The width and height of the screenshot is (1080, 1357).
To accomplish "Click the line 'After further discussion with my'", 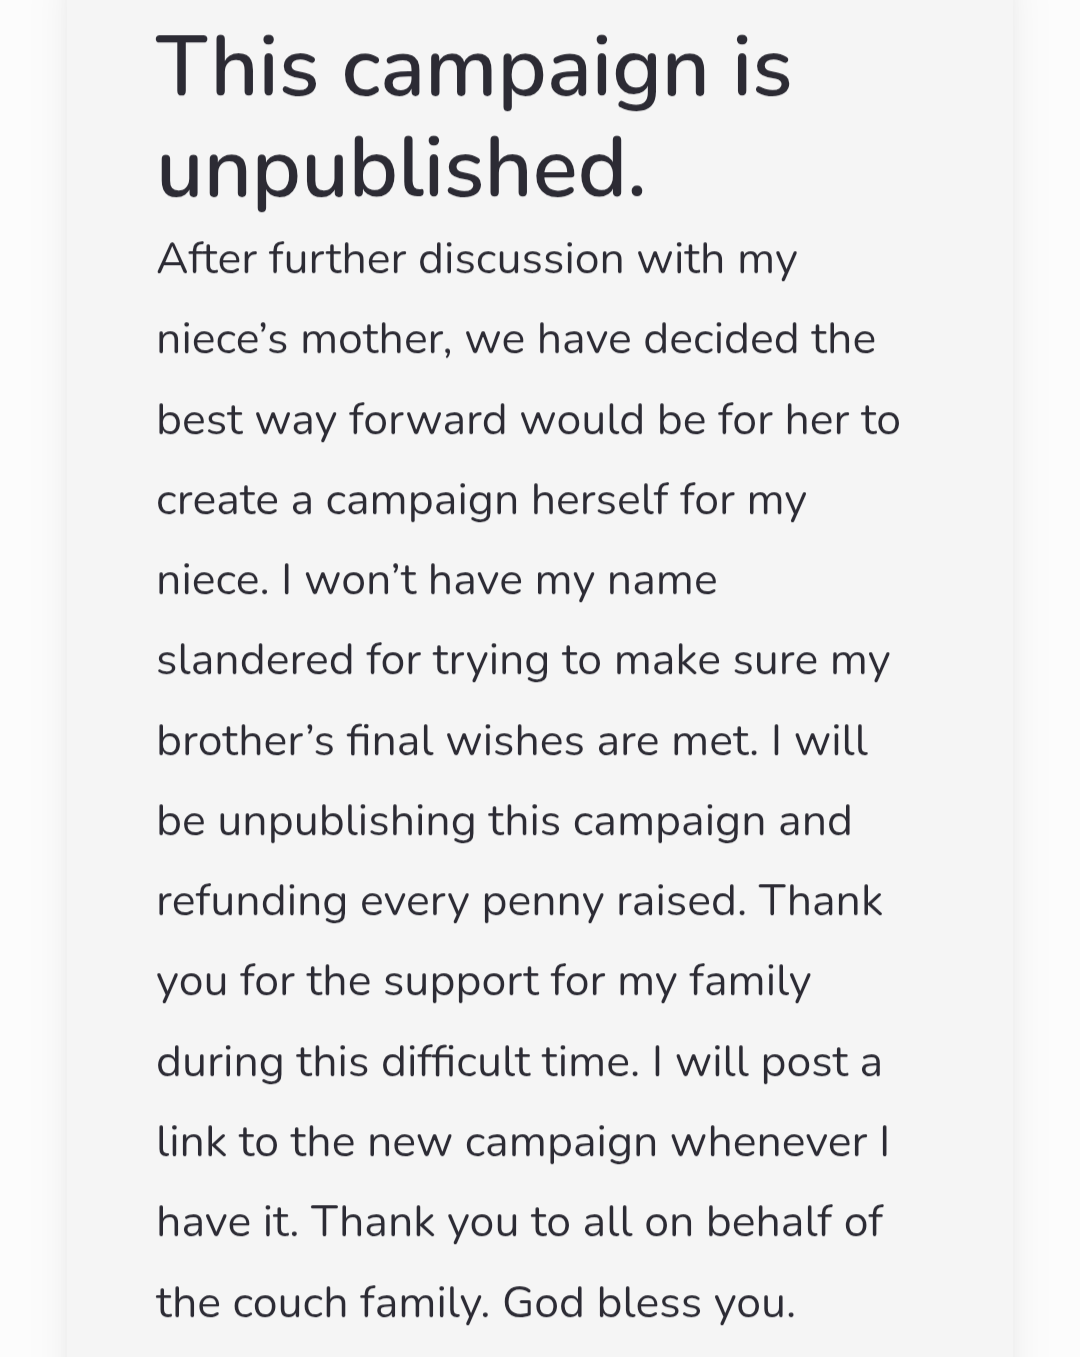I will [x=477, y=260].
